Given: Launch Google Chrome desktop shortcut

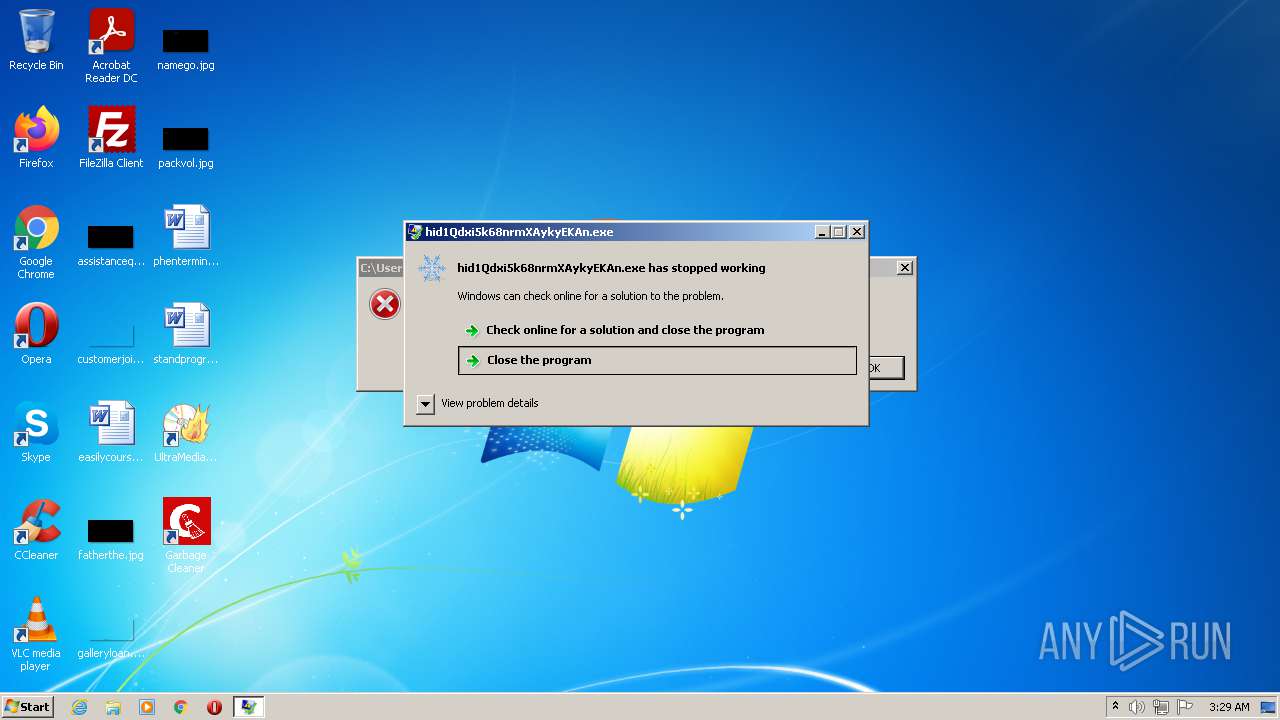Looking at the screenshot, I should coord(36,243).
